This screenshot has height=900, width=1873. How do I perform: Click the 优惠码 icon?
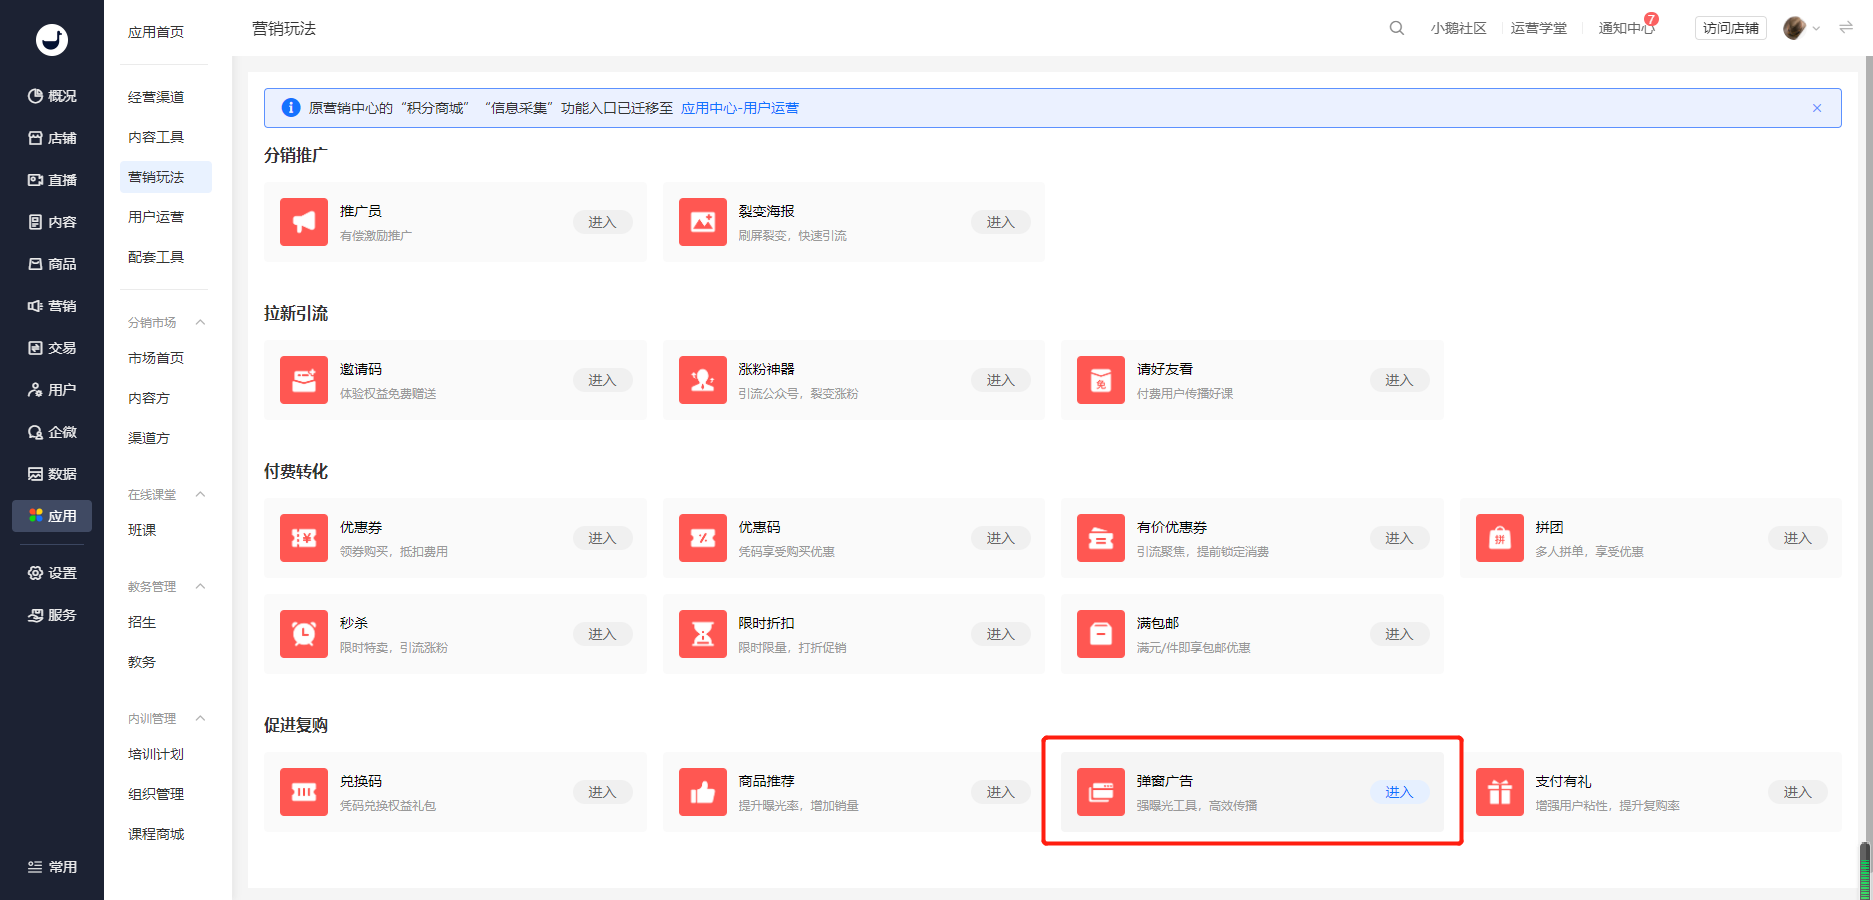coord(703,538)
